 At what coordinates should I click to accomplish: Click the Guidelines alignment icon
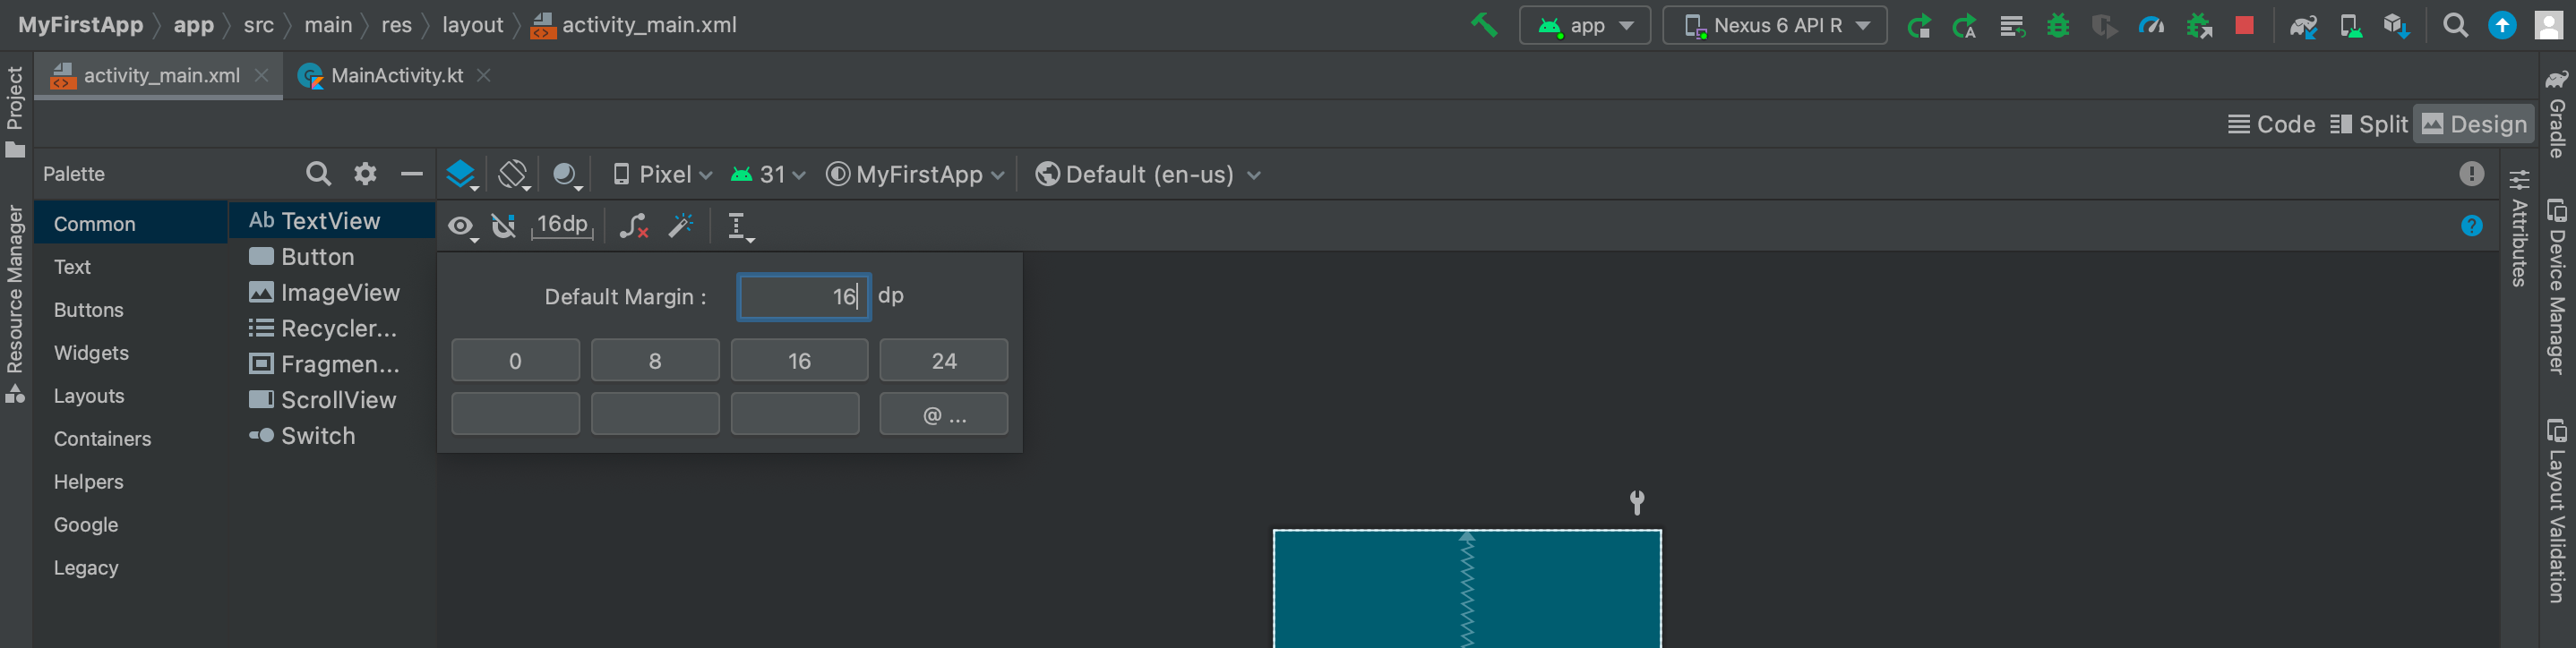[739, 226]
